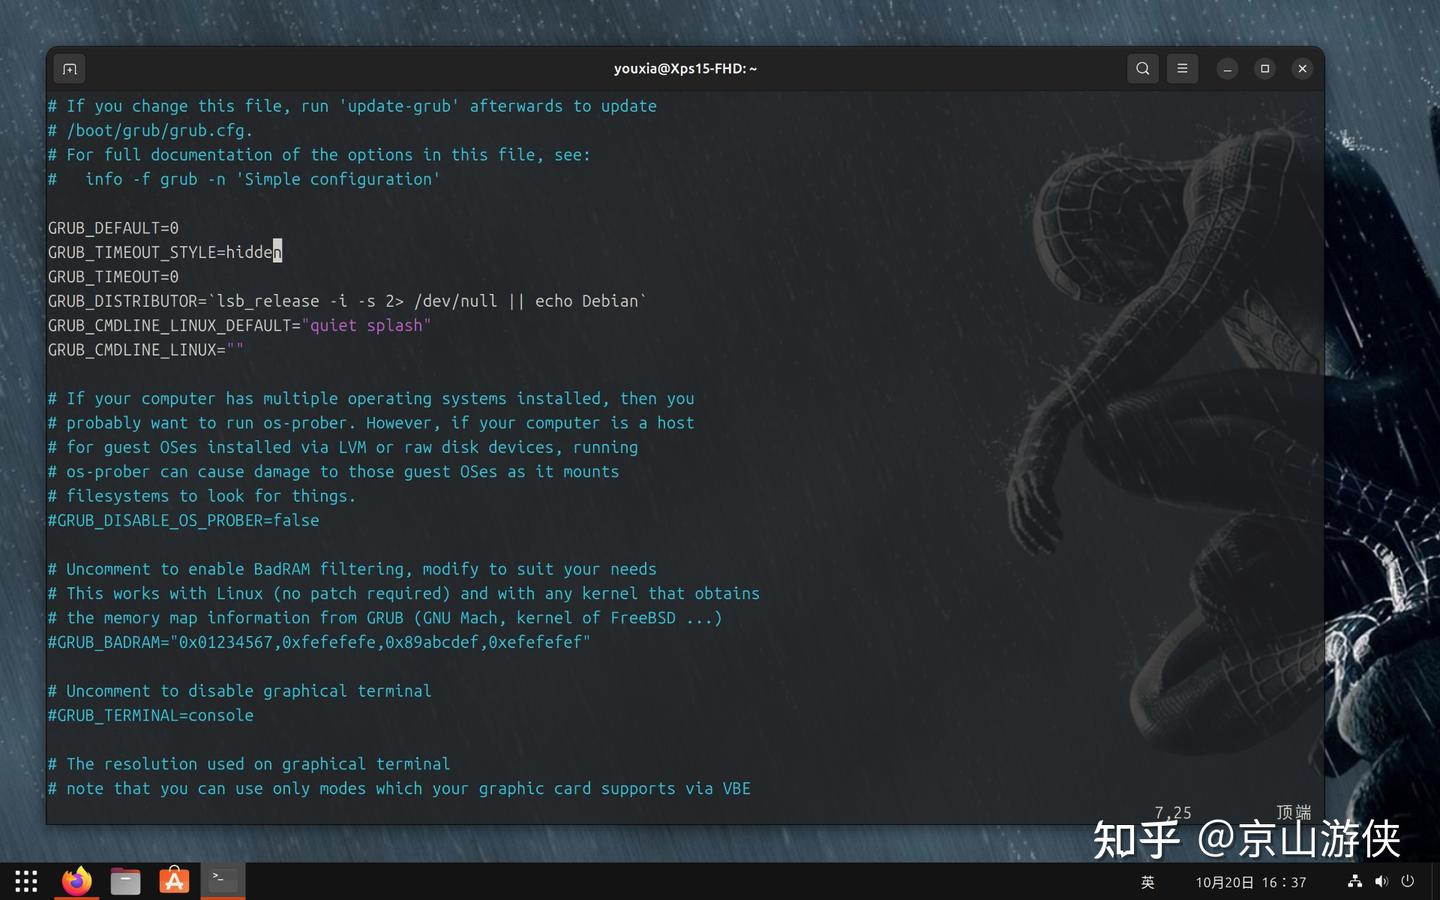Click the search magnifier in terminal header
Viewport: 1440px width, 900px height.
tap(1142, 68)
